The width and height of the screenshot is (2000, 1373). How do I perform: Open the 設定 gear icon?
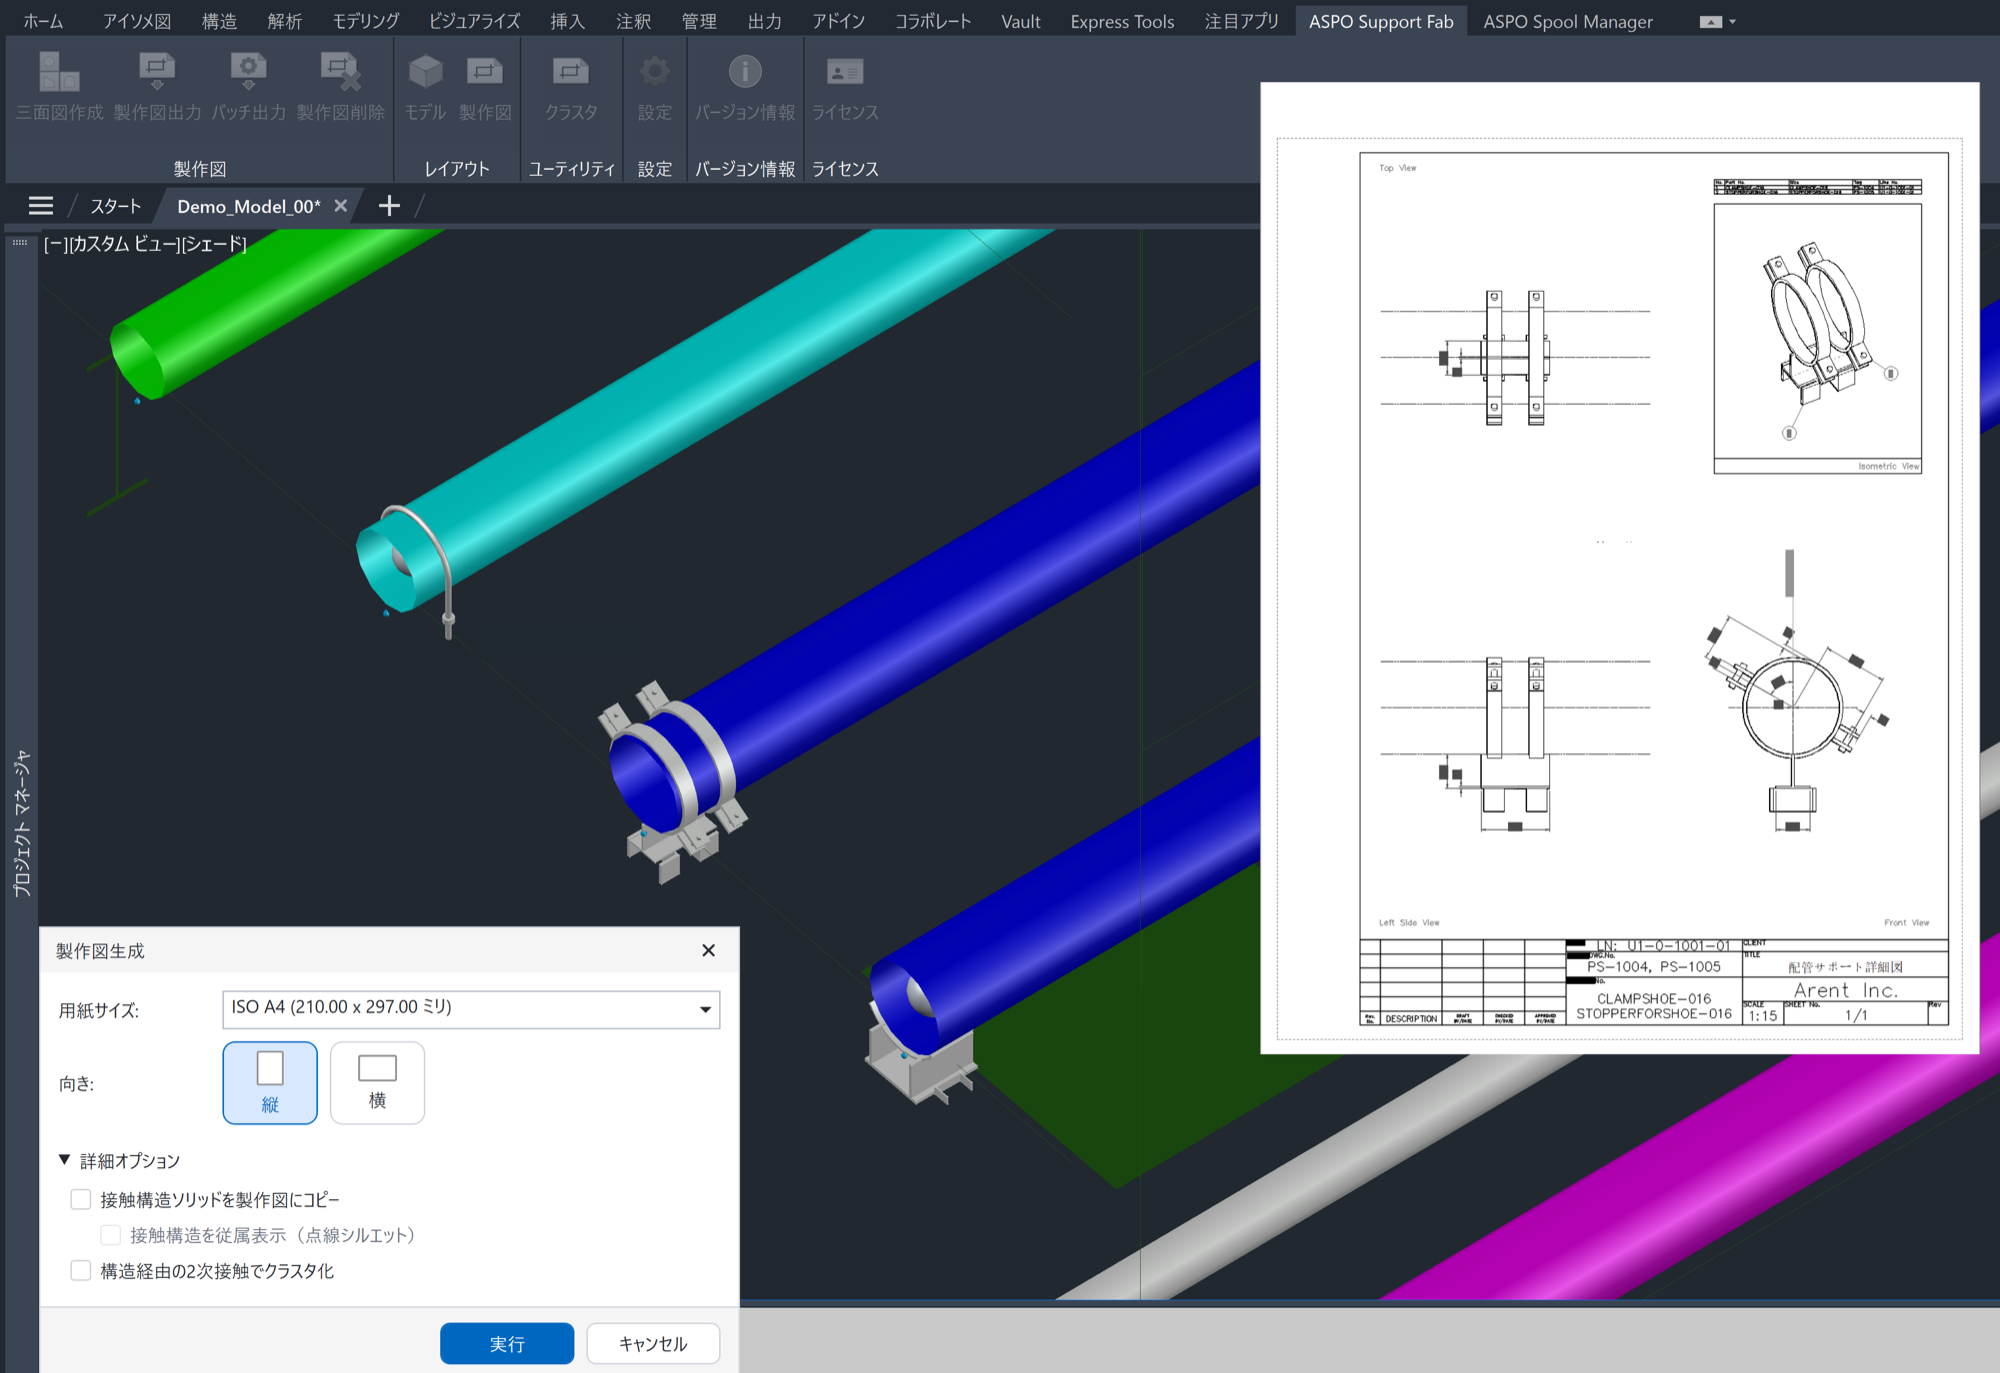[655, 73]
